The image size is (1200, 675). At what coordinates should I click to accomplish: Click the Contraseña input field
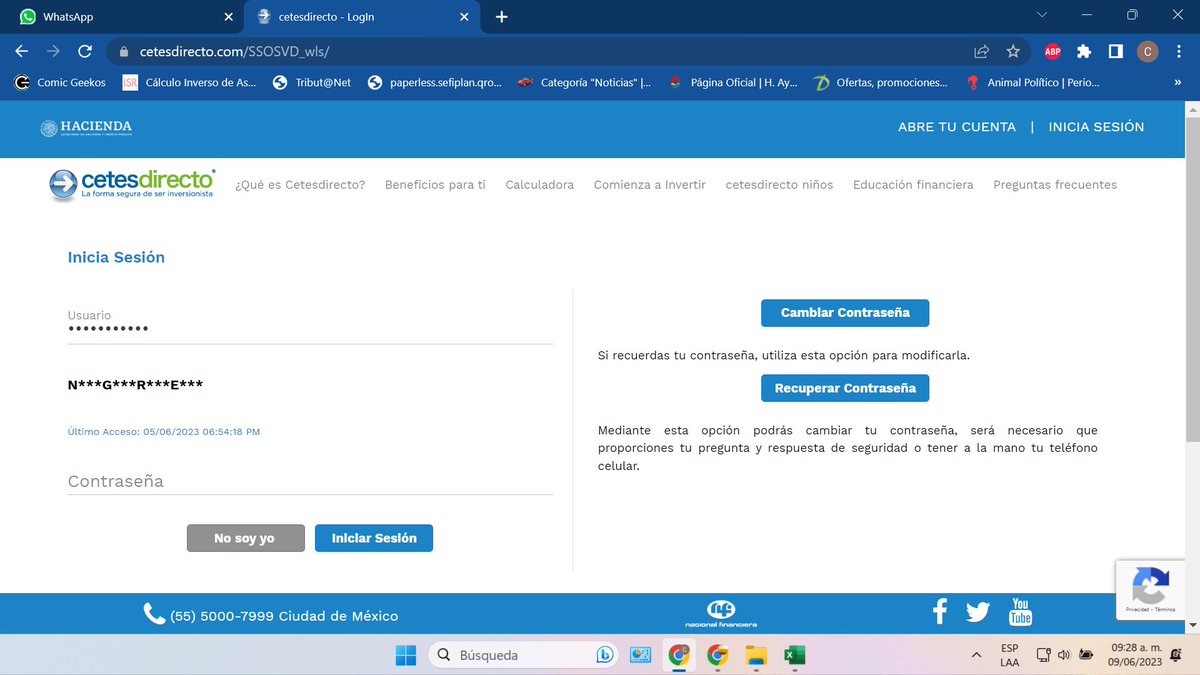click(310, 481)
